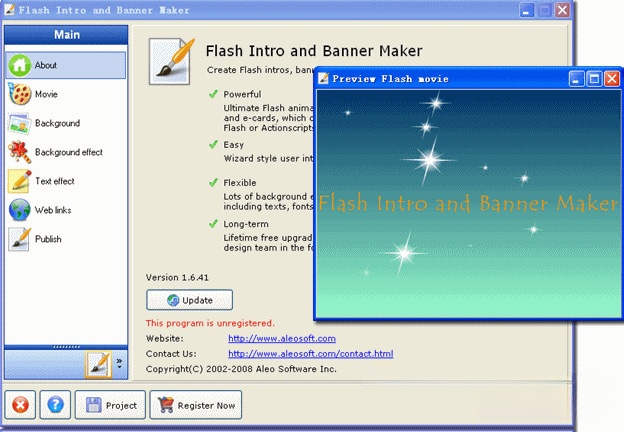Click the film reel Movie icon
624x432 pixels.
(x=19, y=94)
